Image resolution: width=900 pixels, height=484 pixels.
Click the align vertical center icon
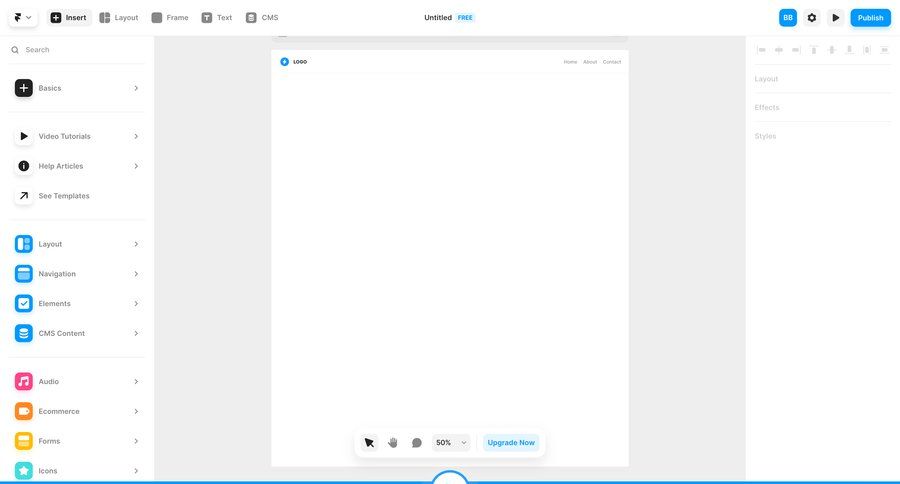832,50
